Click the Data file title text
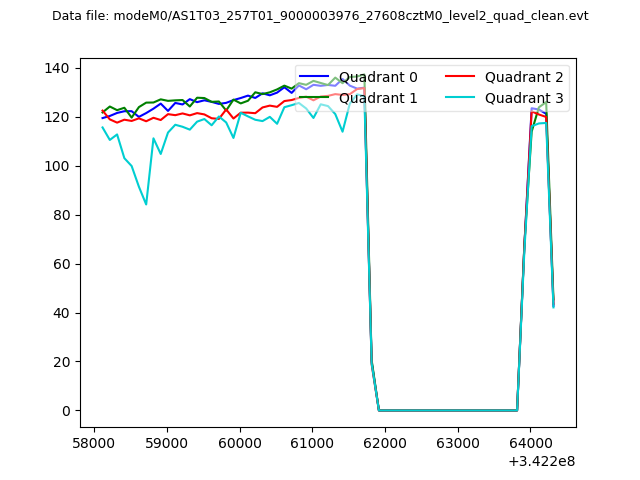This screenshot has width=640, height=480. coord(320,16)
